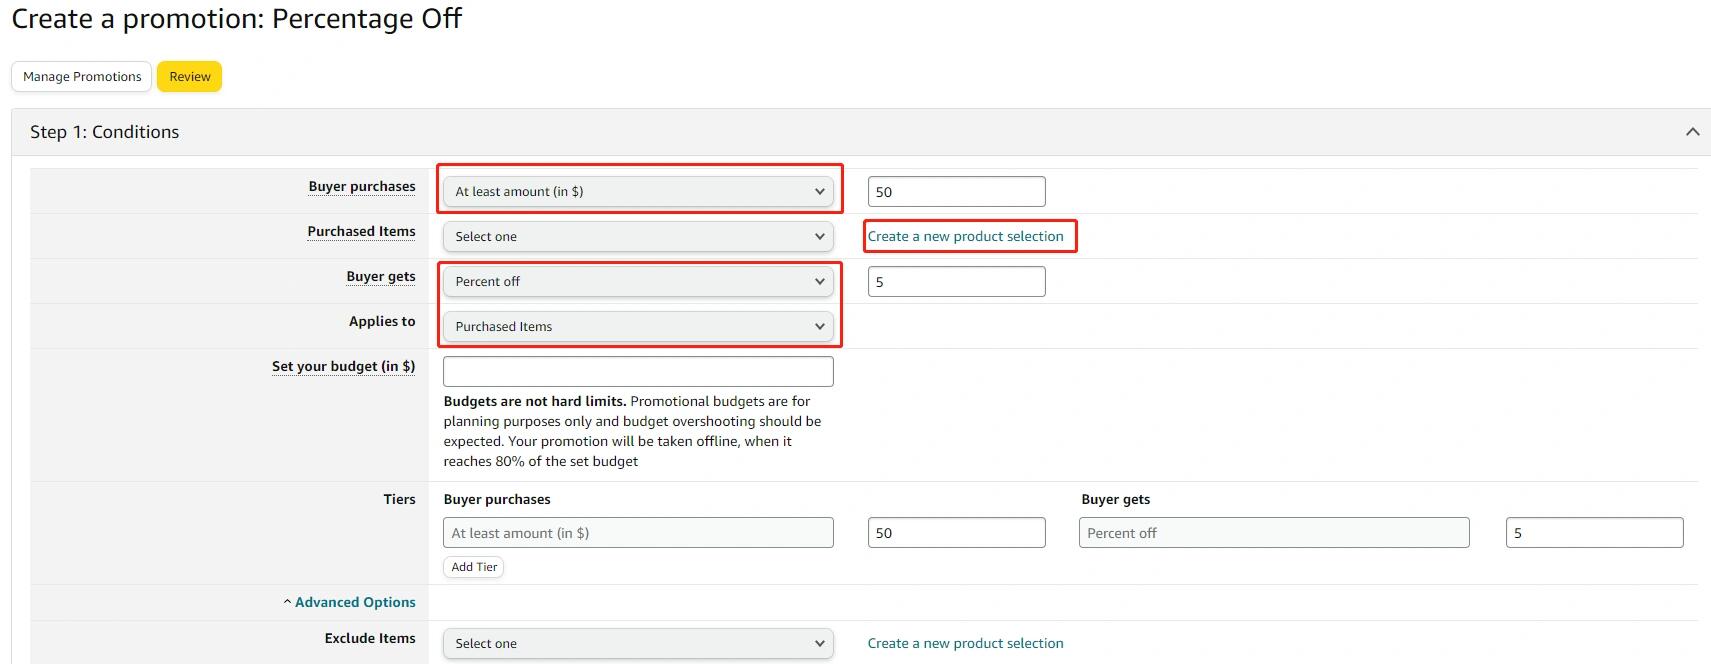Click the Tiers label
The height and width of the screenshot is (664, 1711).
[x=399, y=499]
